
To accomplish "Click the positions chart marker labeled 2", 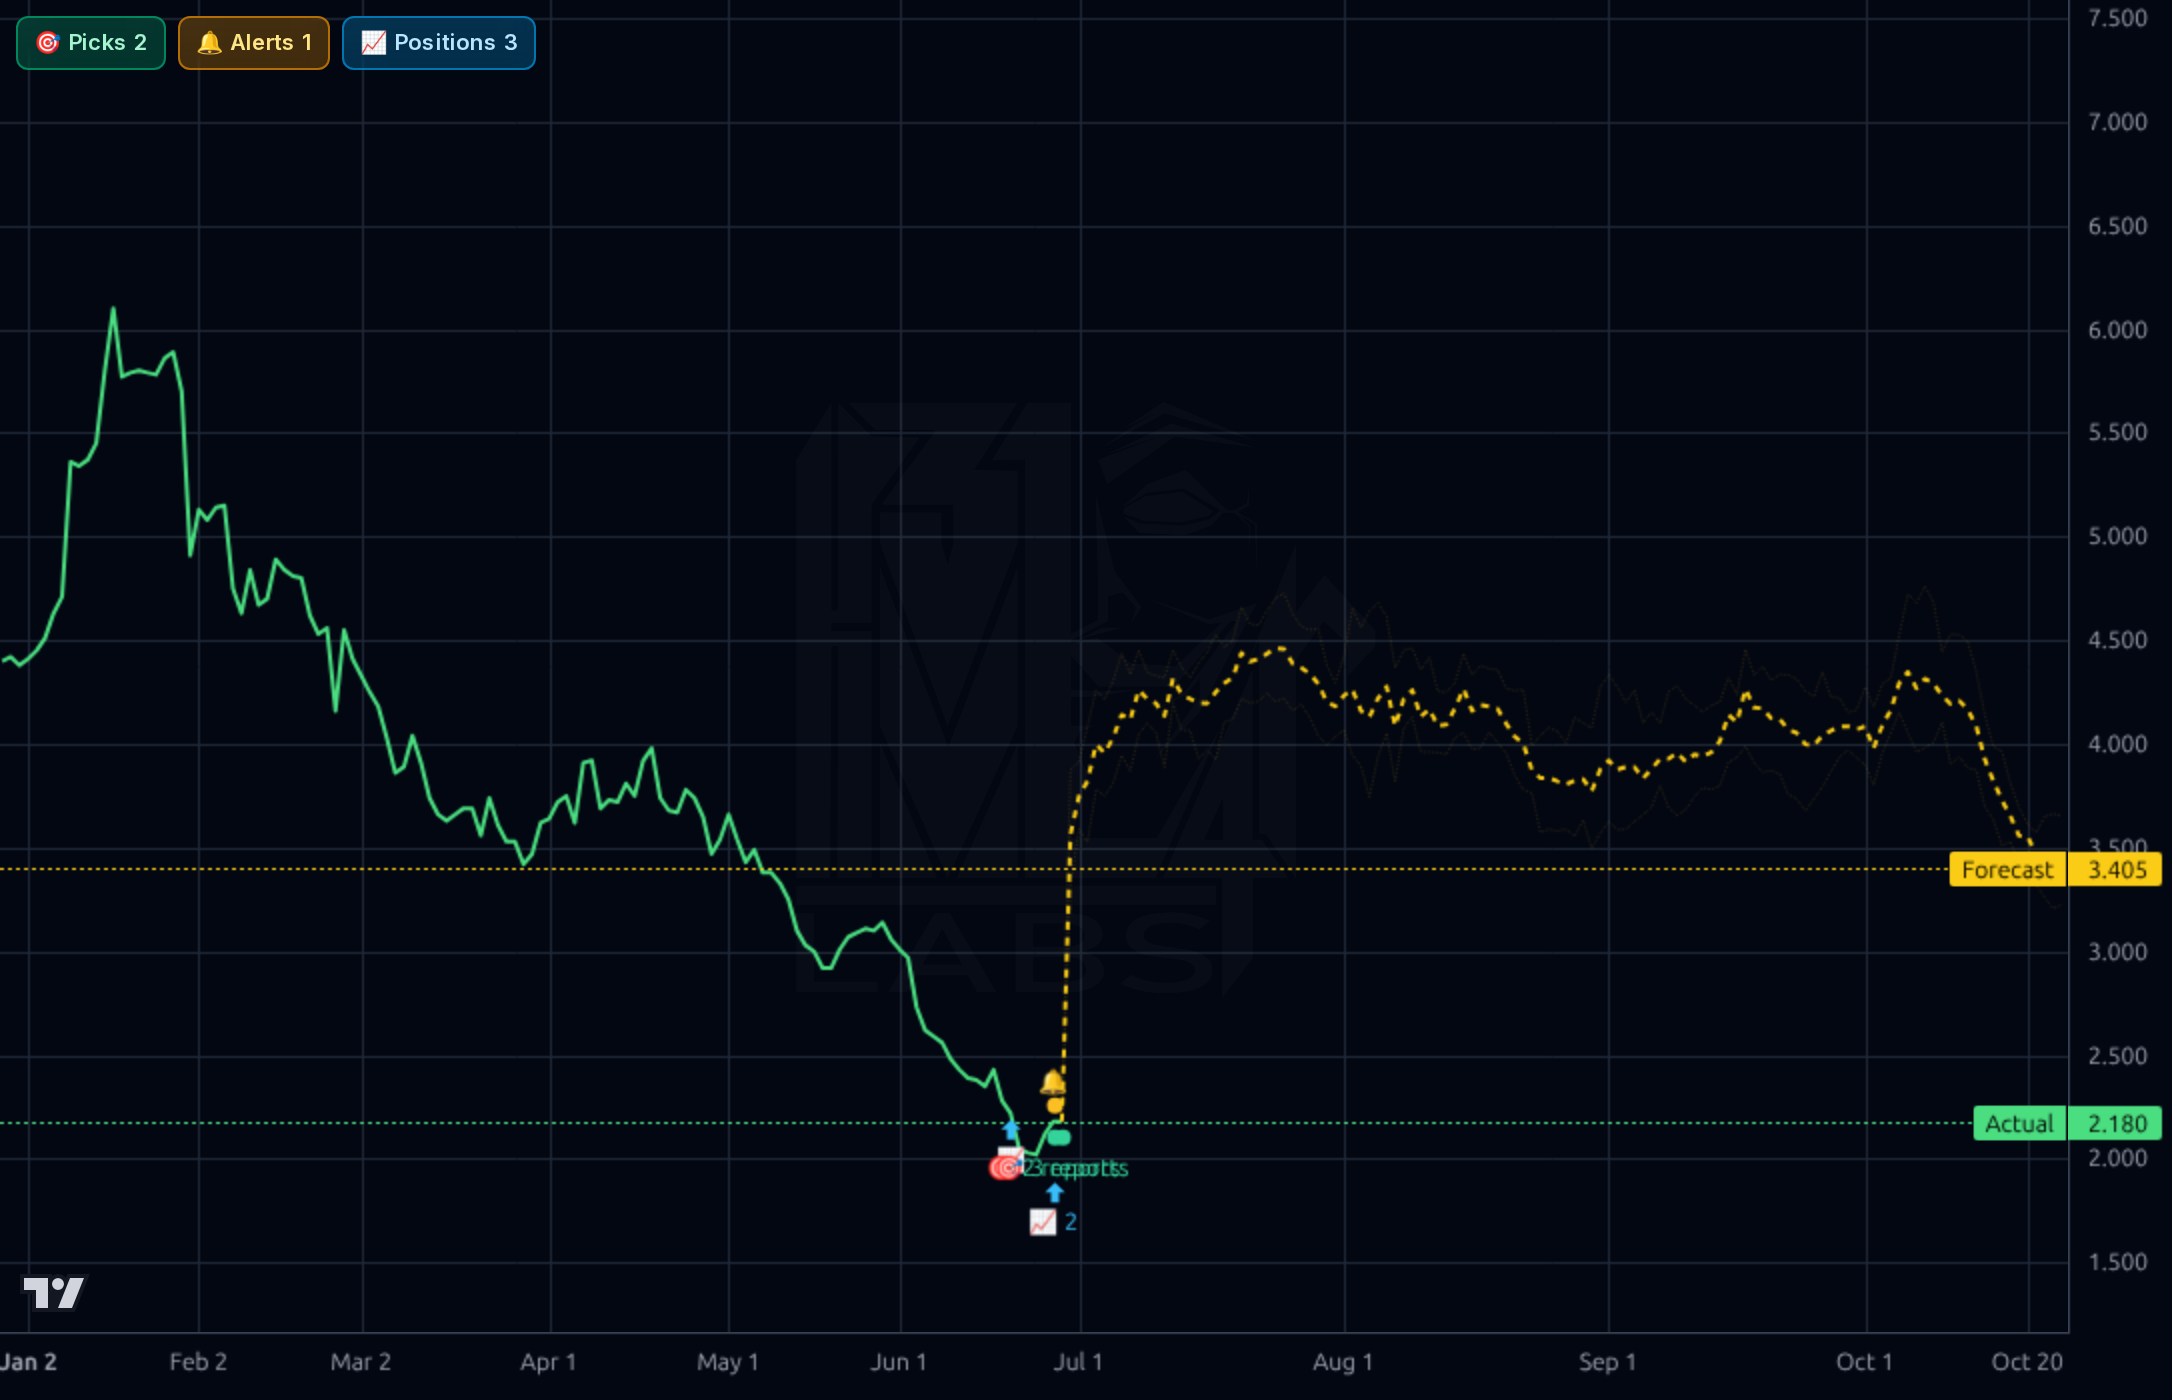I will (x=1053, y=1222).
